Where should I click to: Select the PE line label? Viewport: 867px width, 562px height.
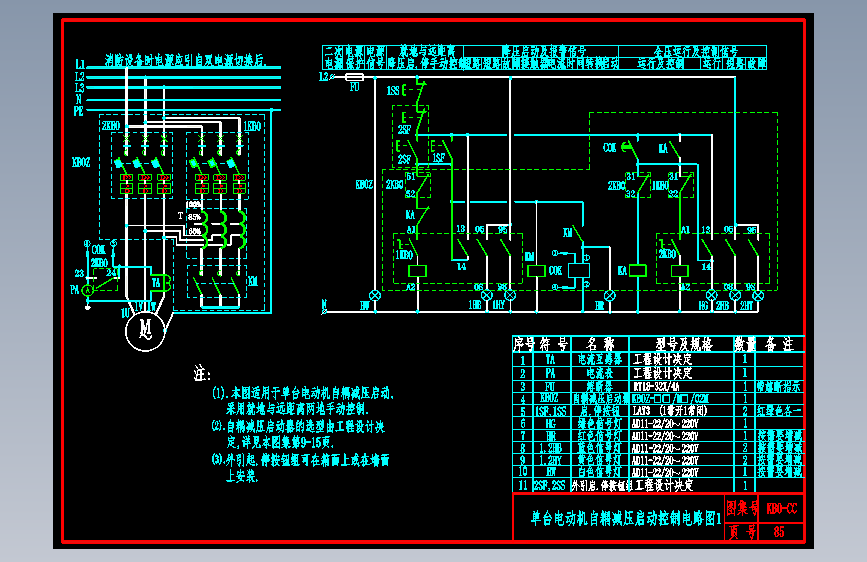pos(79,111)
